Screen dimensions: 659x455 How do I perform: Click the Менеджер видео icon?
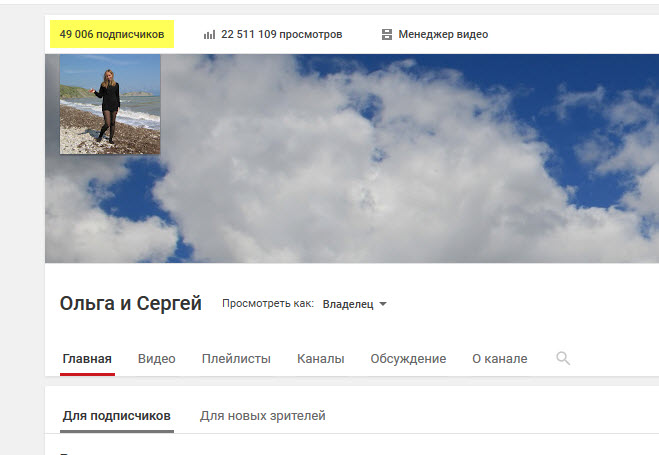tap(387, 34)
